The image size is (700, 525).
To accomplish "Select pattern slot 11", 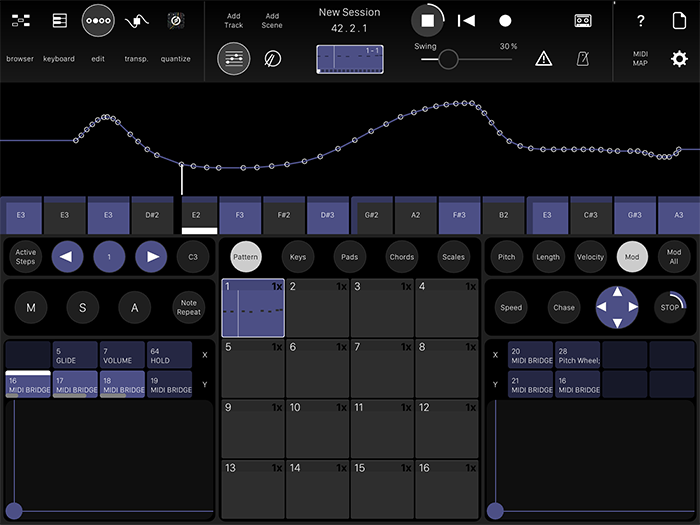I will 382,429.
